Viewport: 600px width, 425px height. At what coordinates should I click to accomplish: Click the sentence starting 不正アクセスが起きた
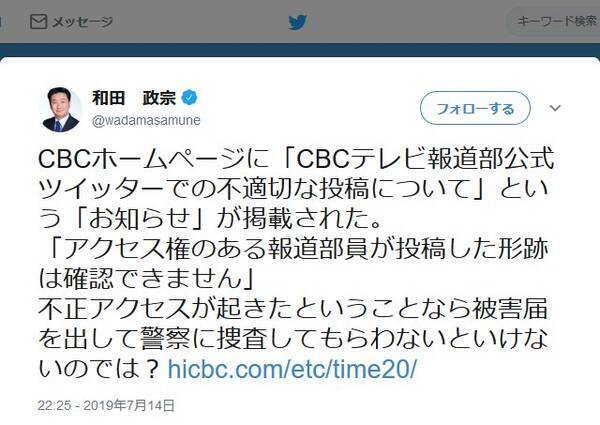click(295, 339)
